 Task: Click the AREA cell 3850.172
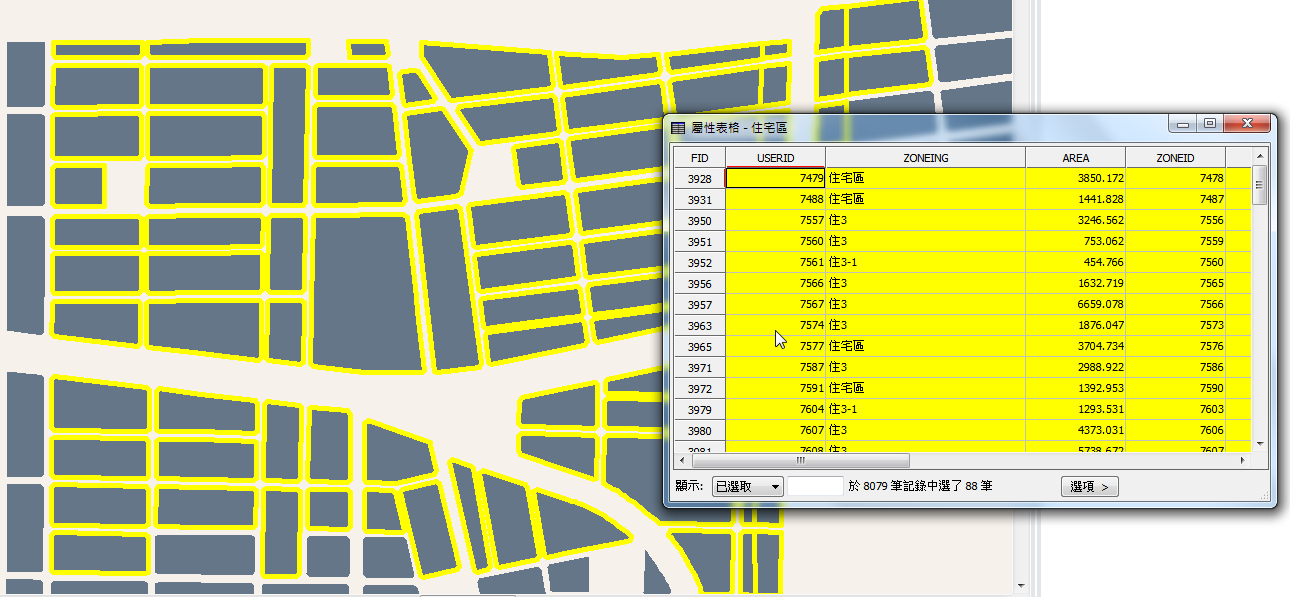[1076, 178]
